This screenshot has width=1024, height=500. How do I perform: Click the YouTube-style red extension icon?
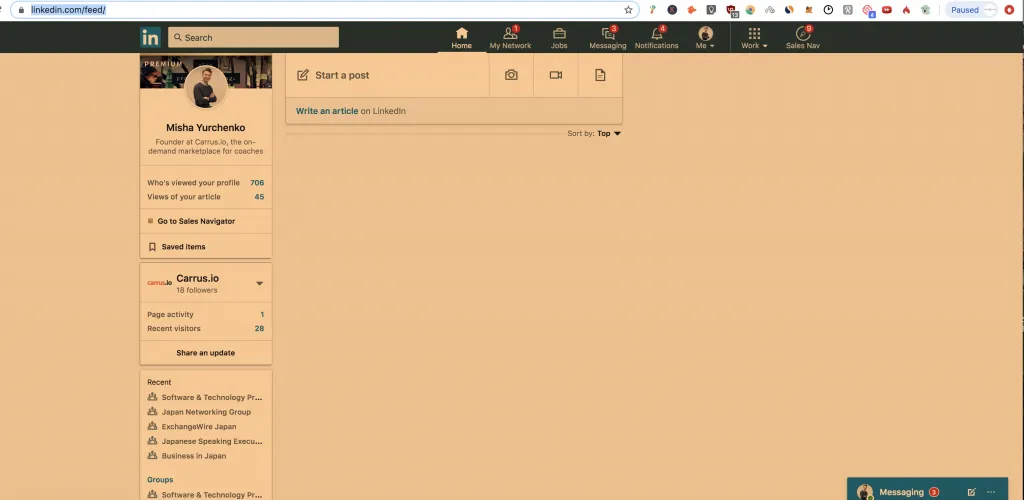pos(887,10)
